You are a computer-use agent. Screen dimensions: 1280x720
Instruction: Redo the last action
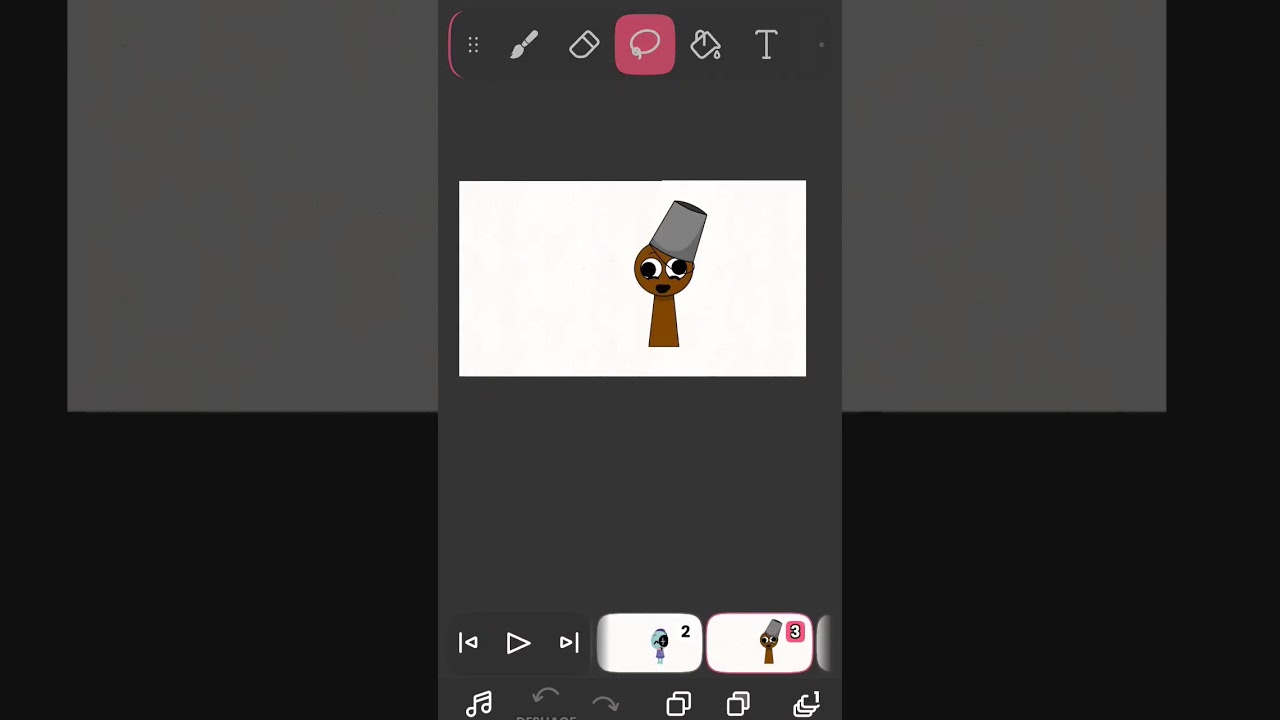pyautogui.click(x=605, y=704)
